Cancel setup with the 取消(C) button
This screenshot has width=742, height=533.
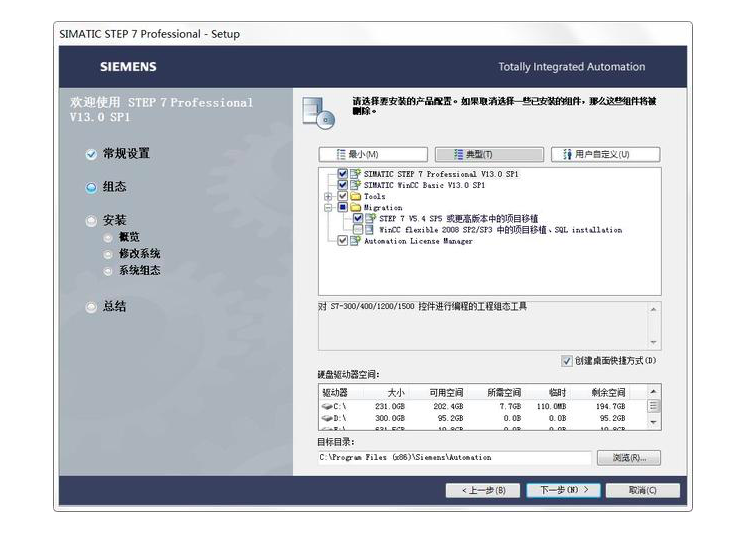coord(643,490)
